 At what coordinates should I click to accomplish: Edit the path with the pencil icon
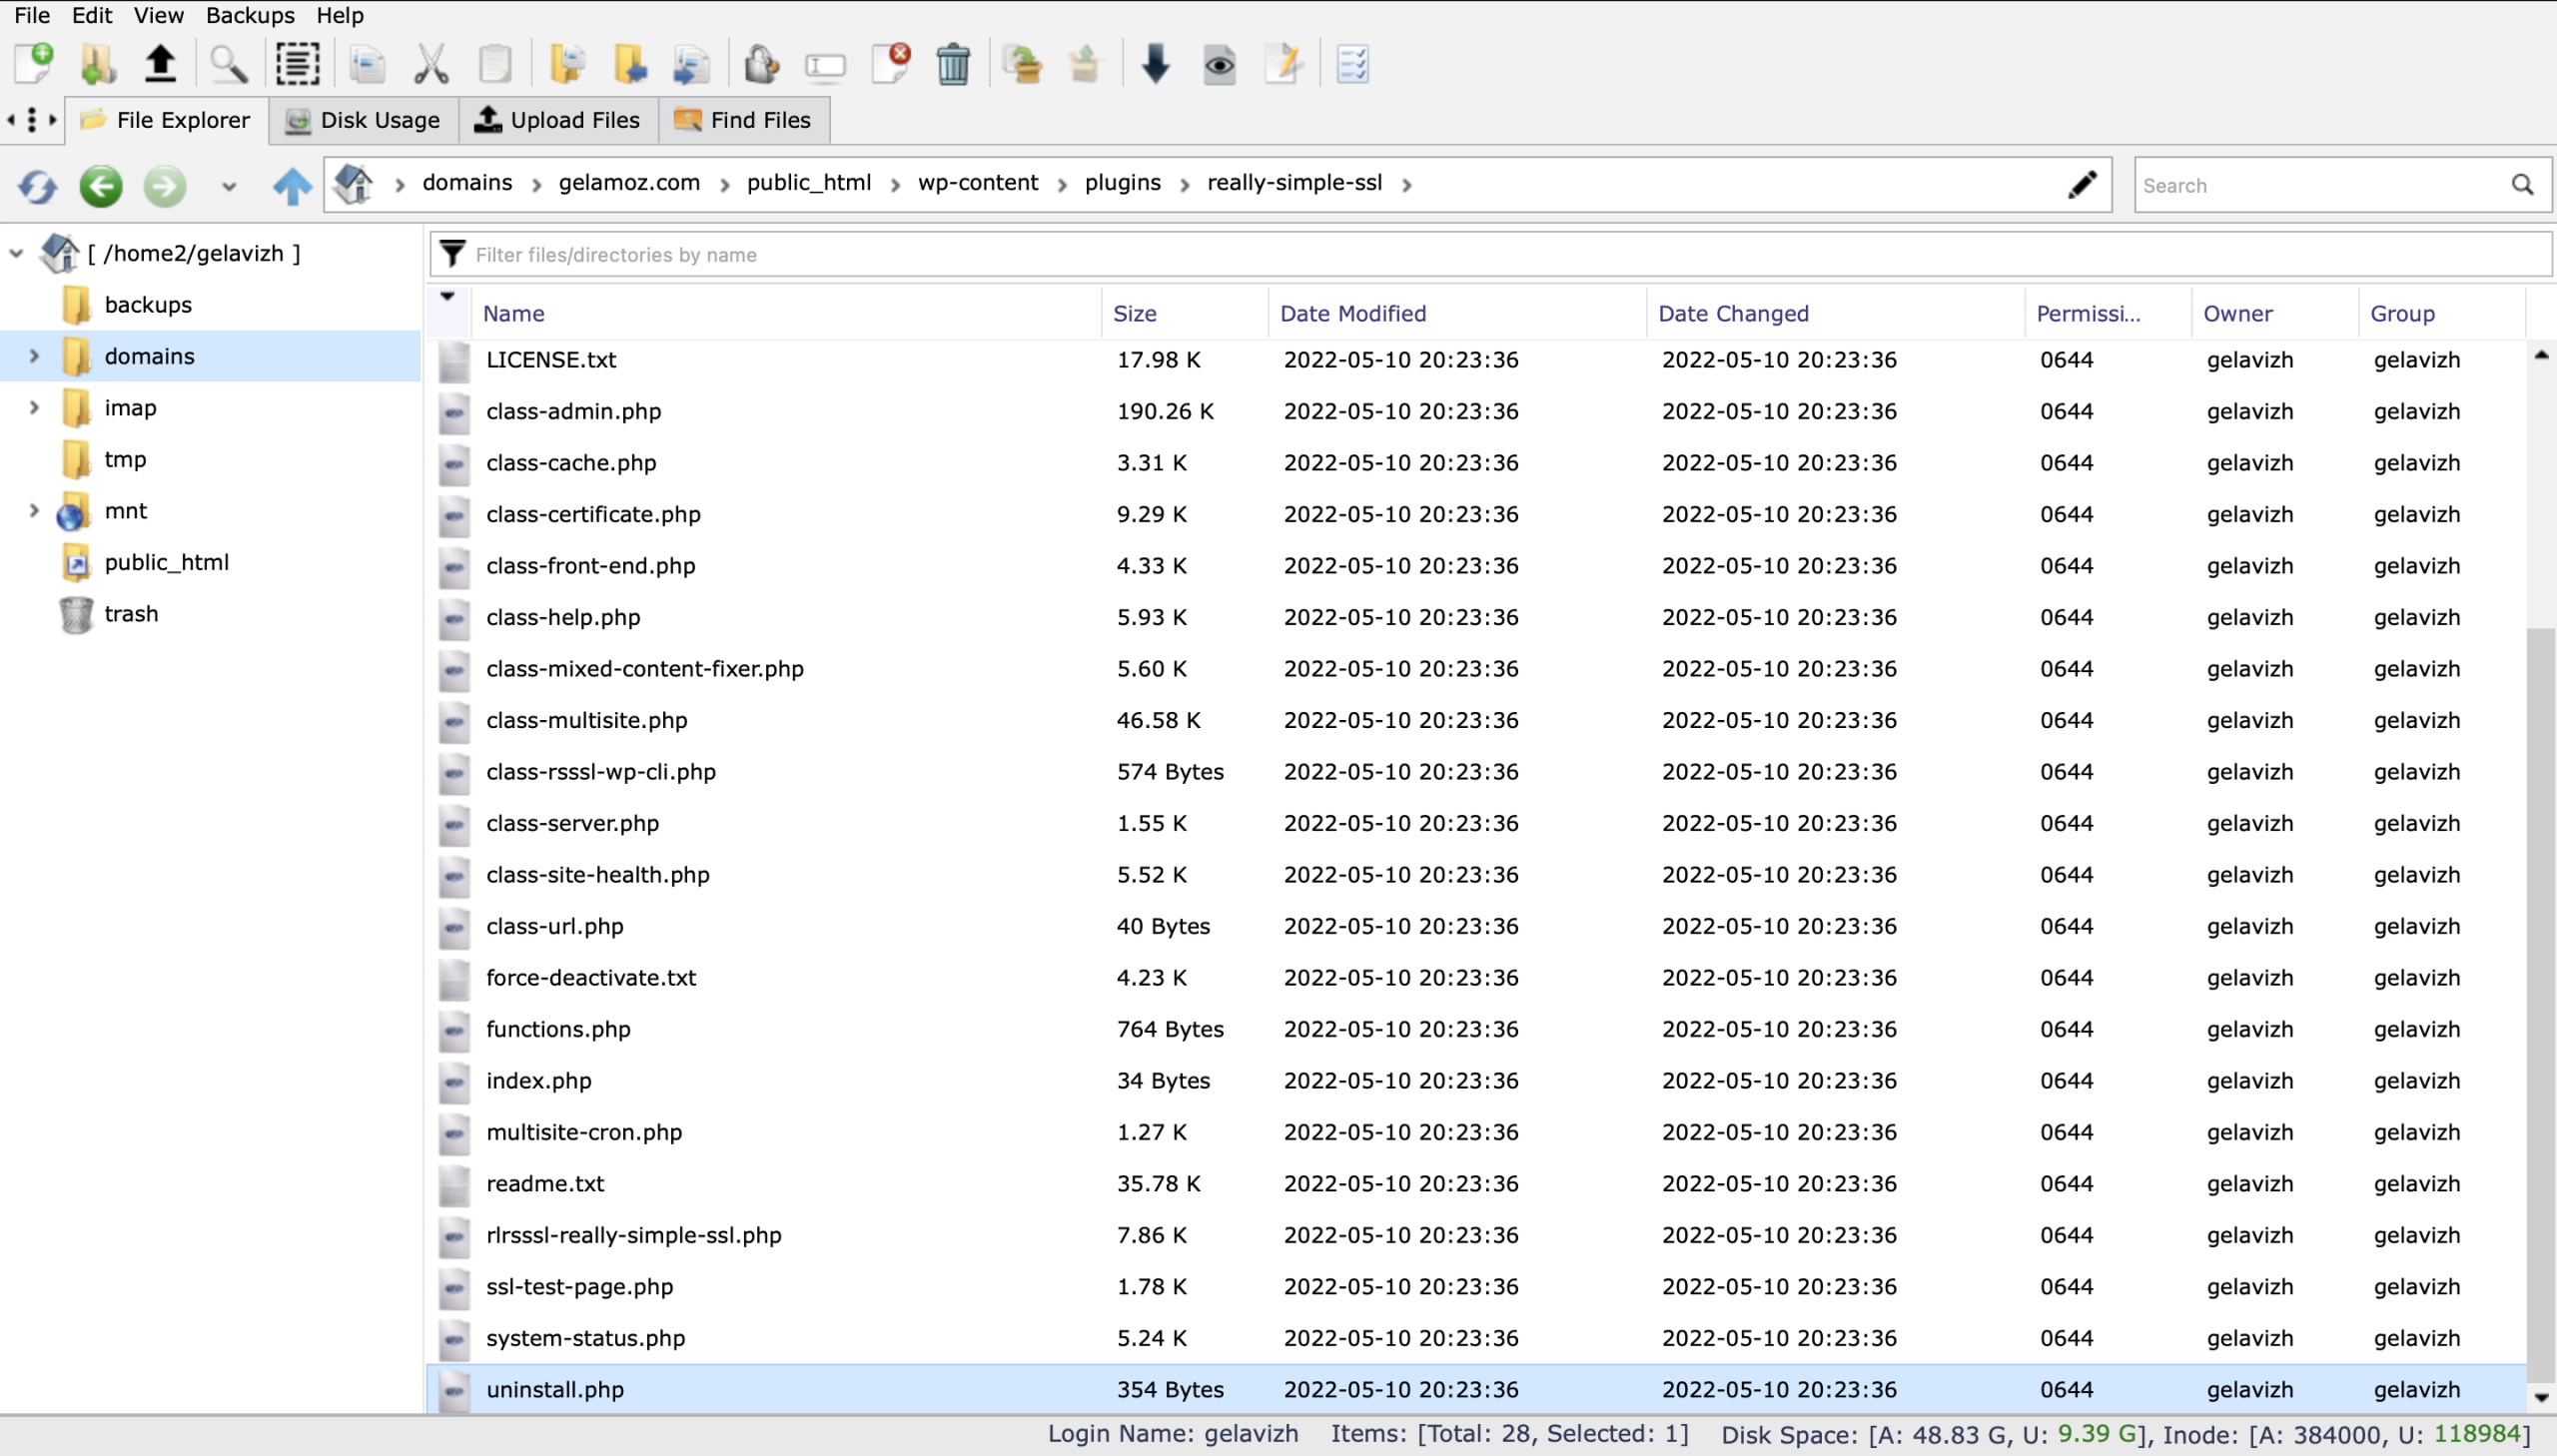pyautogui.click(x=2082, y=184)
